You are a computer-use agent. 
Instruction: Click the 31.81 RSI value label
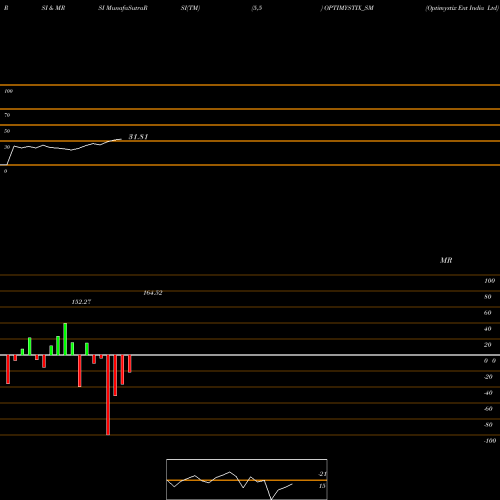[x=138, y=137]
